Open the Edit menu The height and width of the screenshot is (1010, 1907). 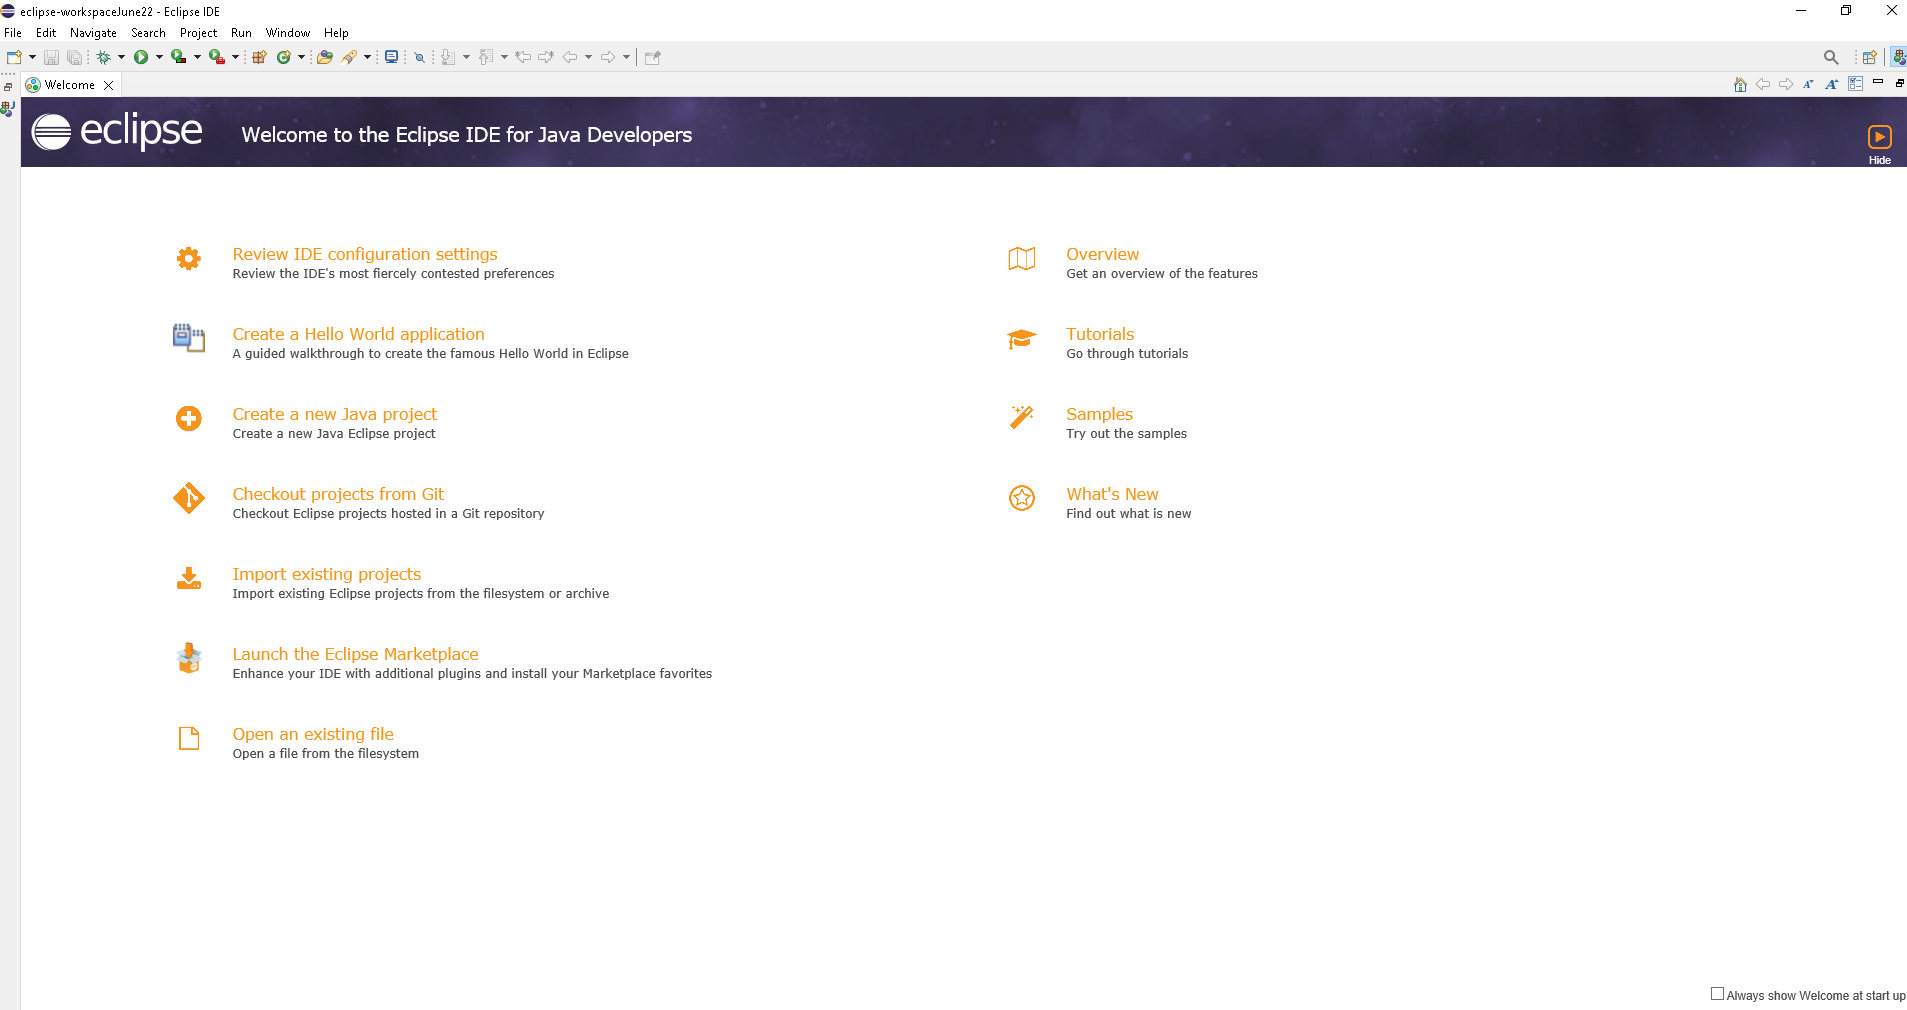tap(46, 33)
